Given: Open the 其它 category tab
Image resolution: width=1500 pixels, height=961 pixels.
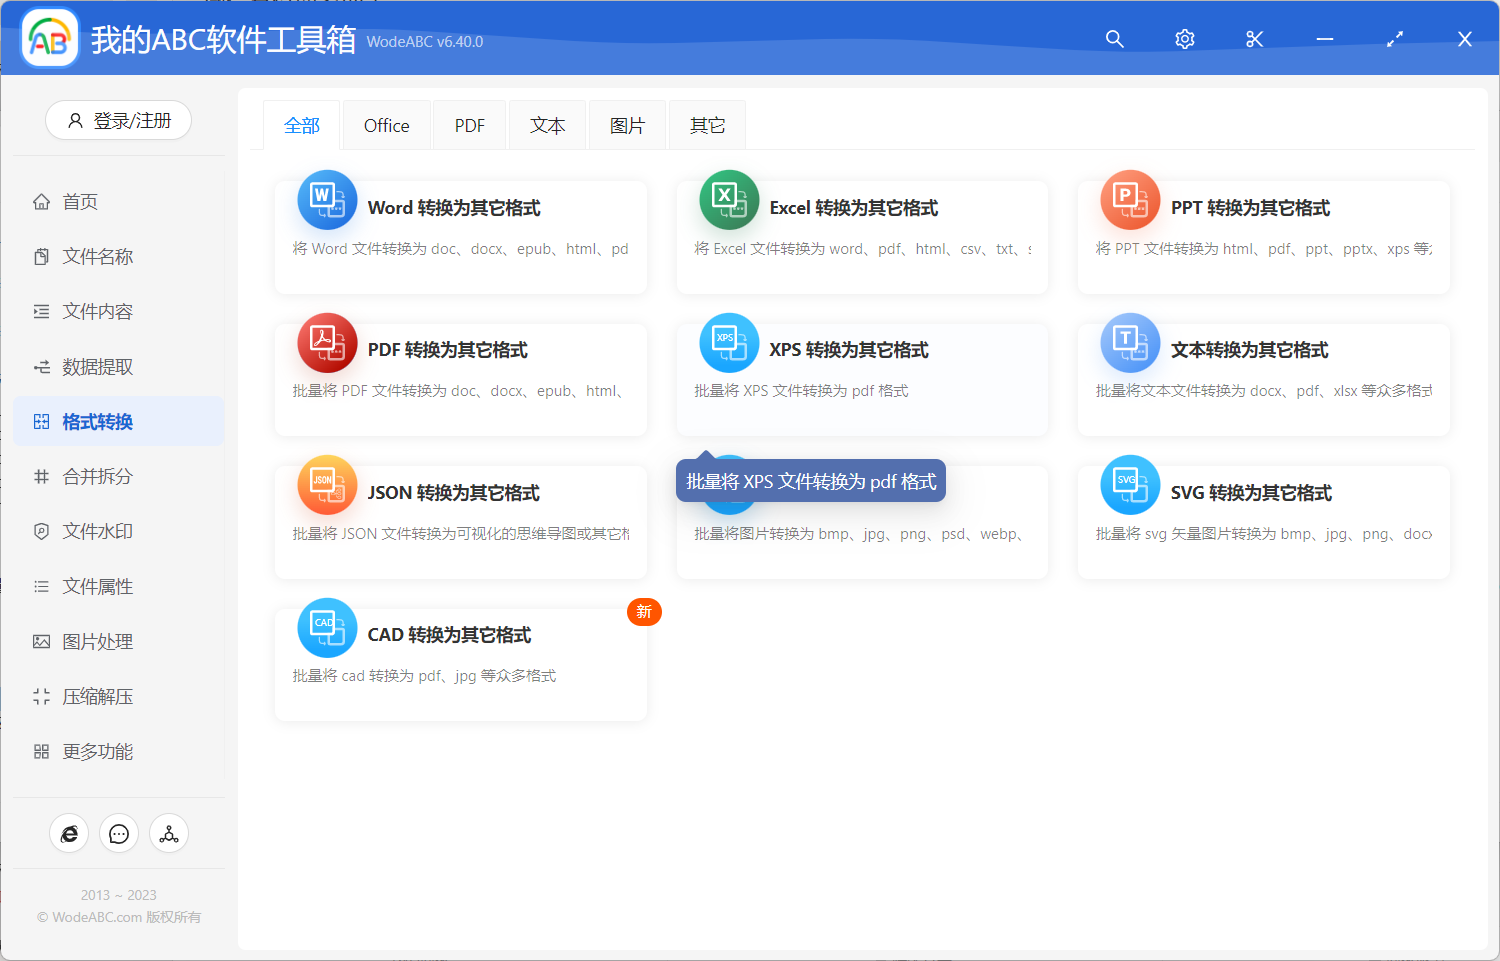Looking at the screenshot, I should 706,124.
